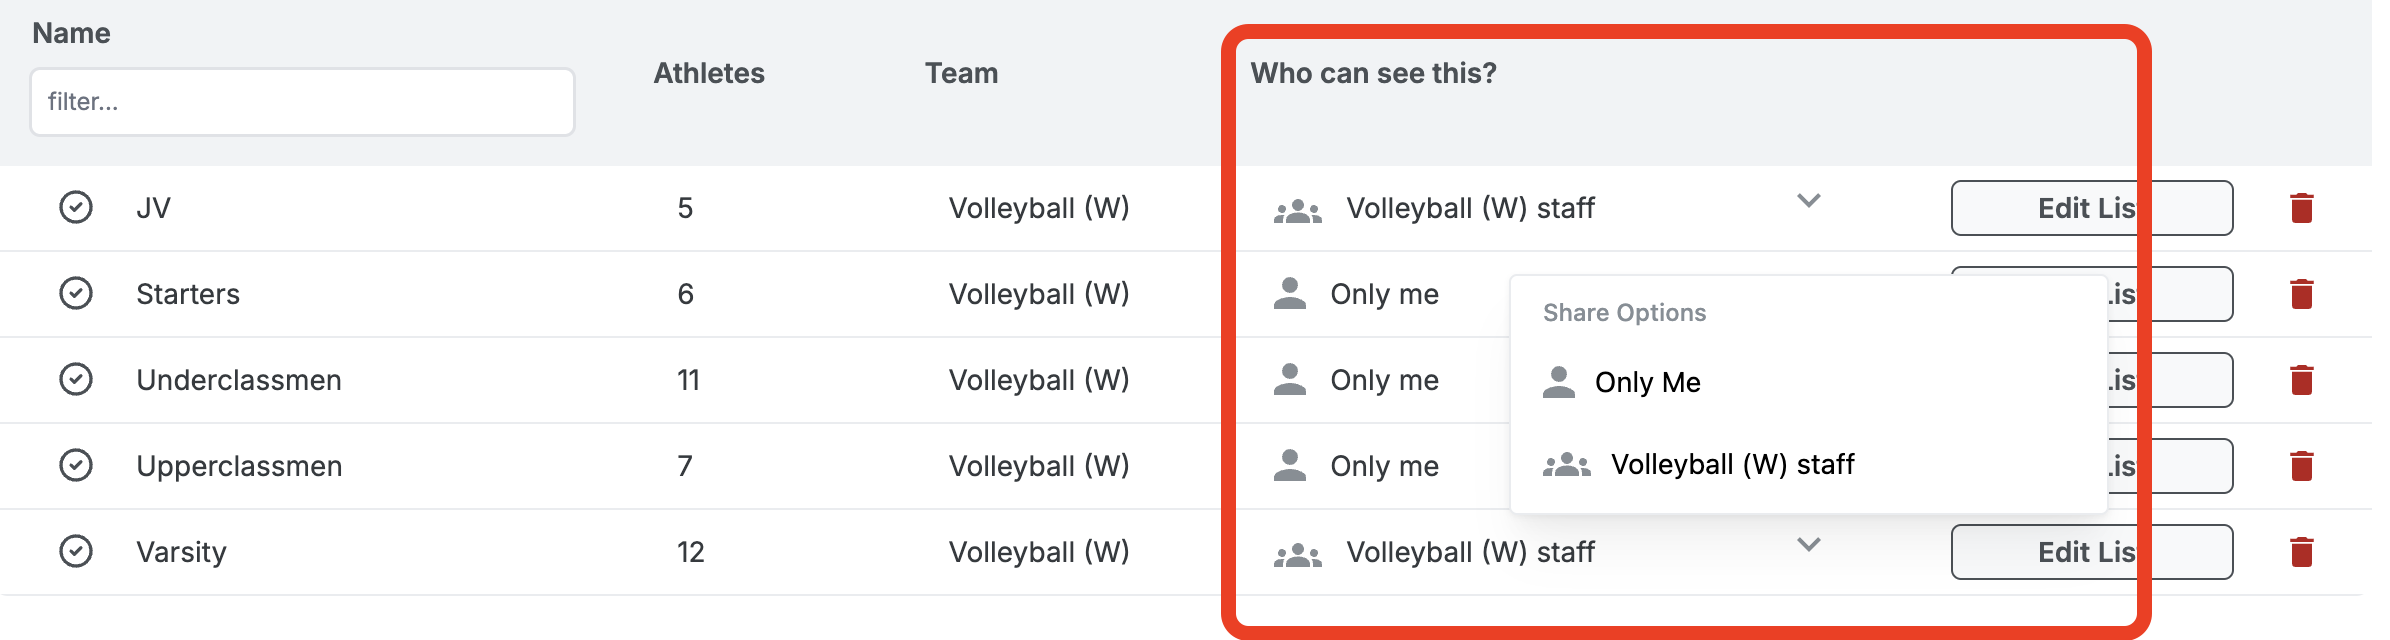Remove Underclassmen list via trash icon
This screenshot has width=2390, height=640.
(x=2302, y=380)
